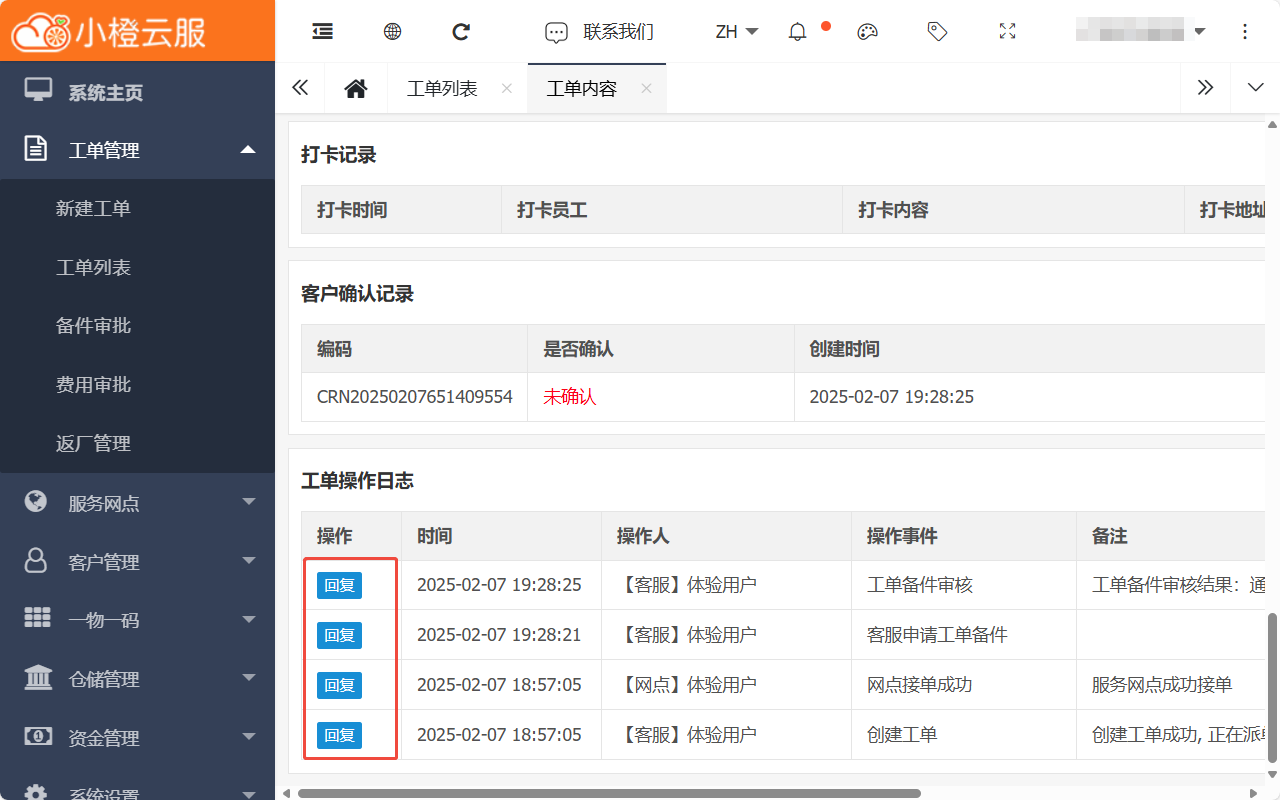Click 回复 for the 网点接单成功 row
This screenshot has height=800, width=1280.
coord(339,685)
